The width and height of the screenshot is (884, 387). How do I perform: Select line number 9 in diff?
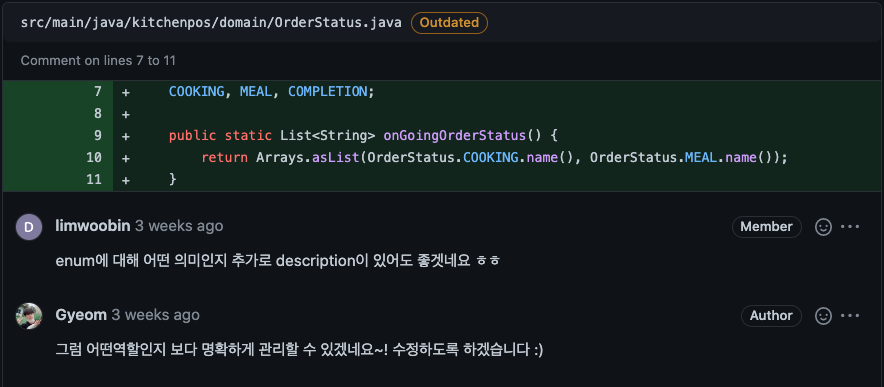coord(98,136)
